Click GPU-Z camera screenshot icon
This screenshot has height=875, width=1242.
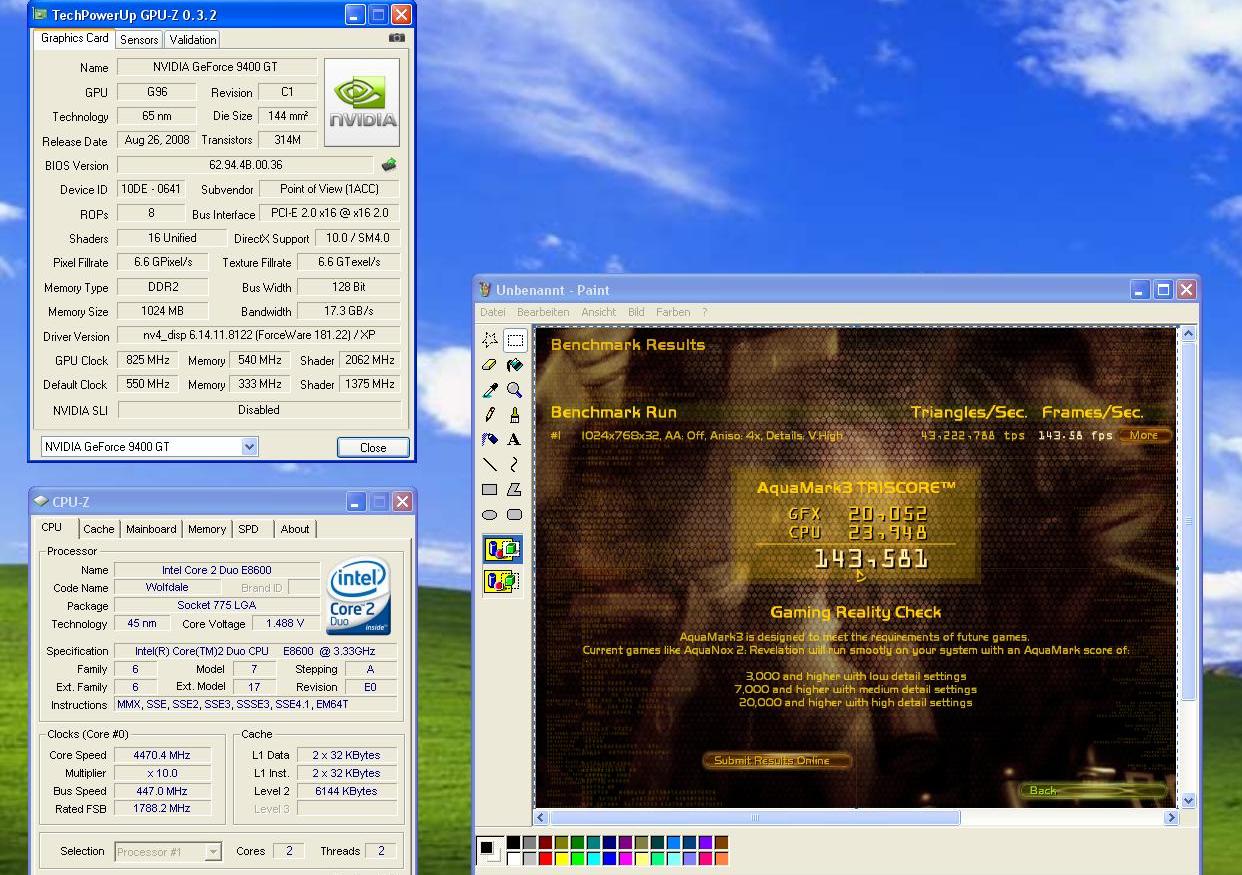pos(397,38)
